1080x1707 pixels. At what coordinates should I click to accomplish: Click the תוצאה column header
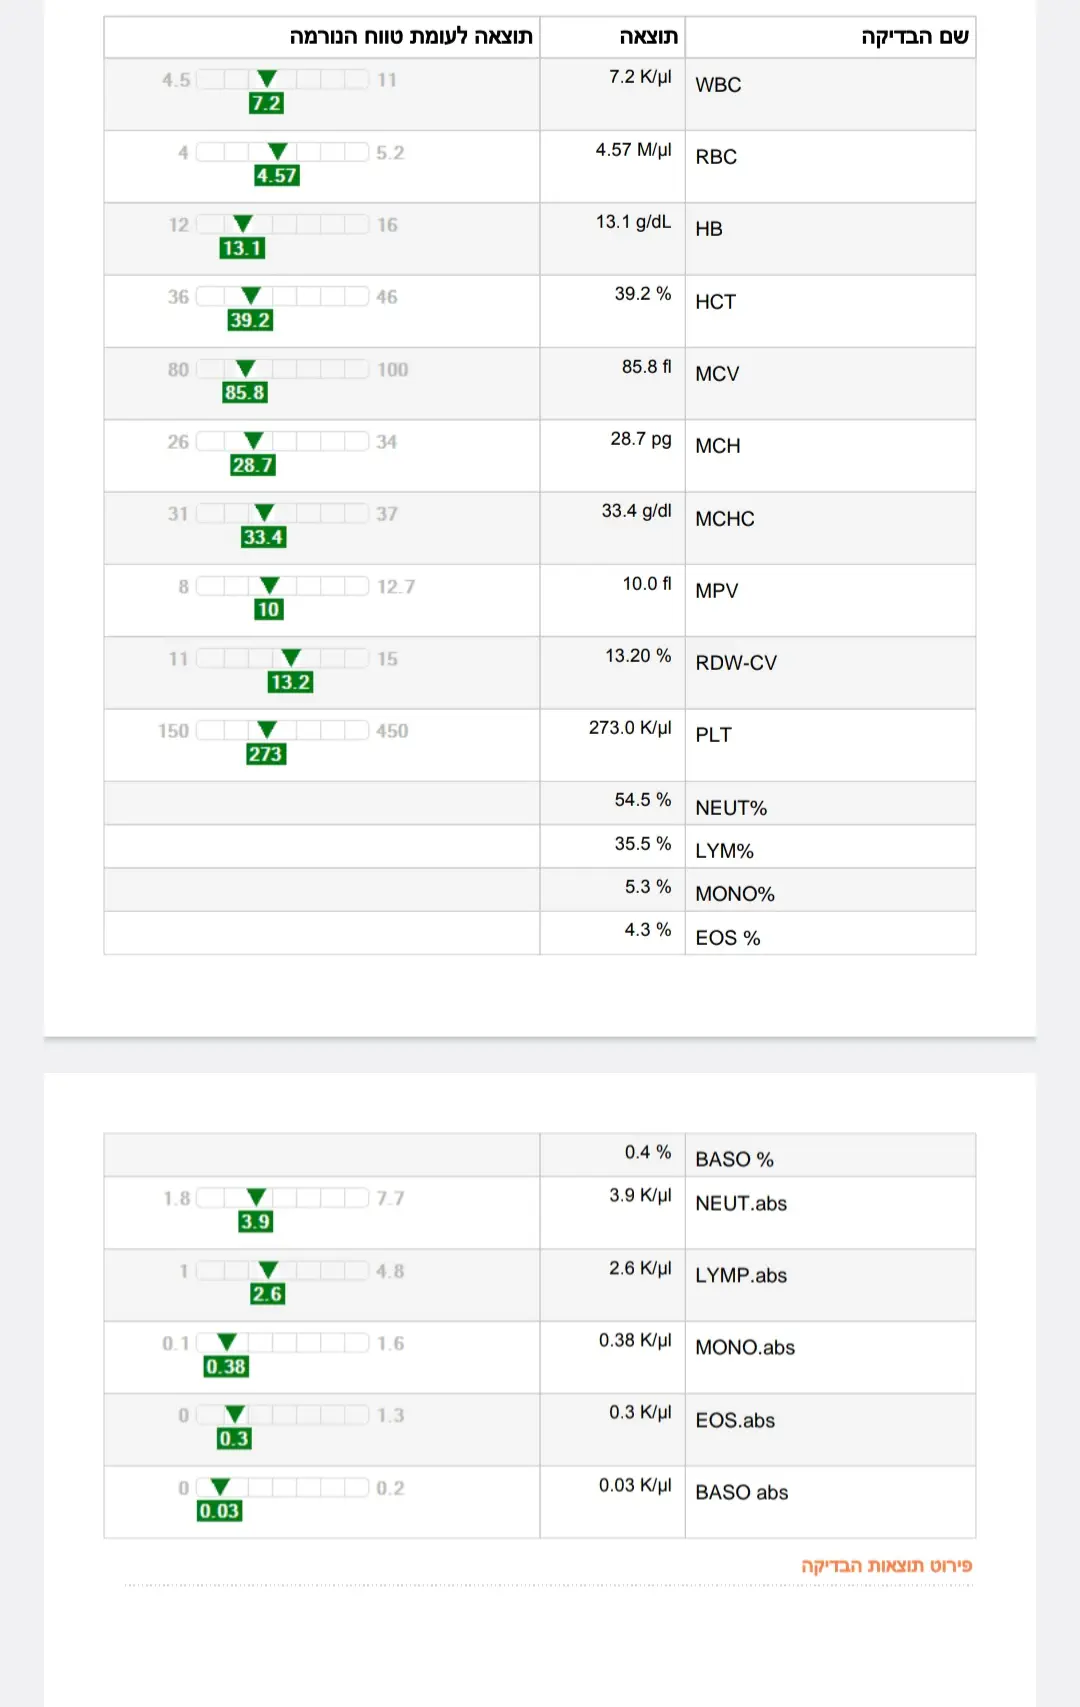pyautogui.click(x=648, y=37)
